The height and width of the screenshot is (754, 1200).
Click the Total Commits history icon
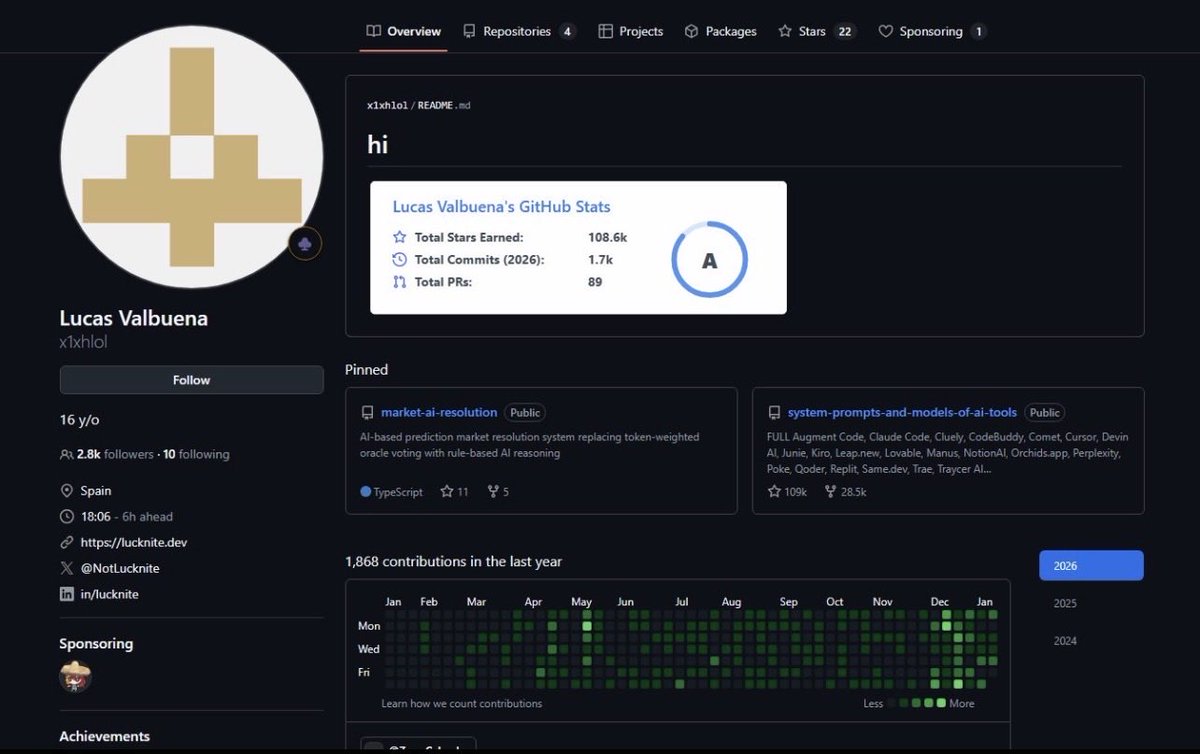point(400,259)
